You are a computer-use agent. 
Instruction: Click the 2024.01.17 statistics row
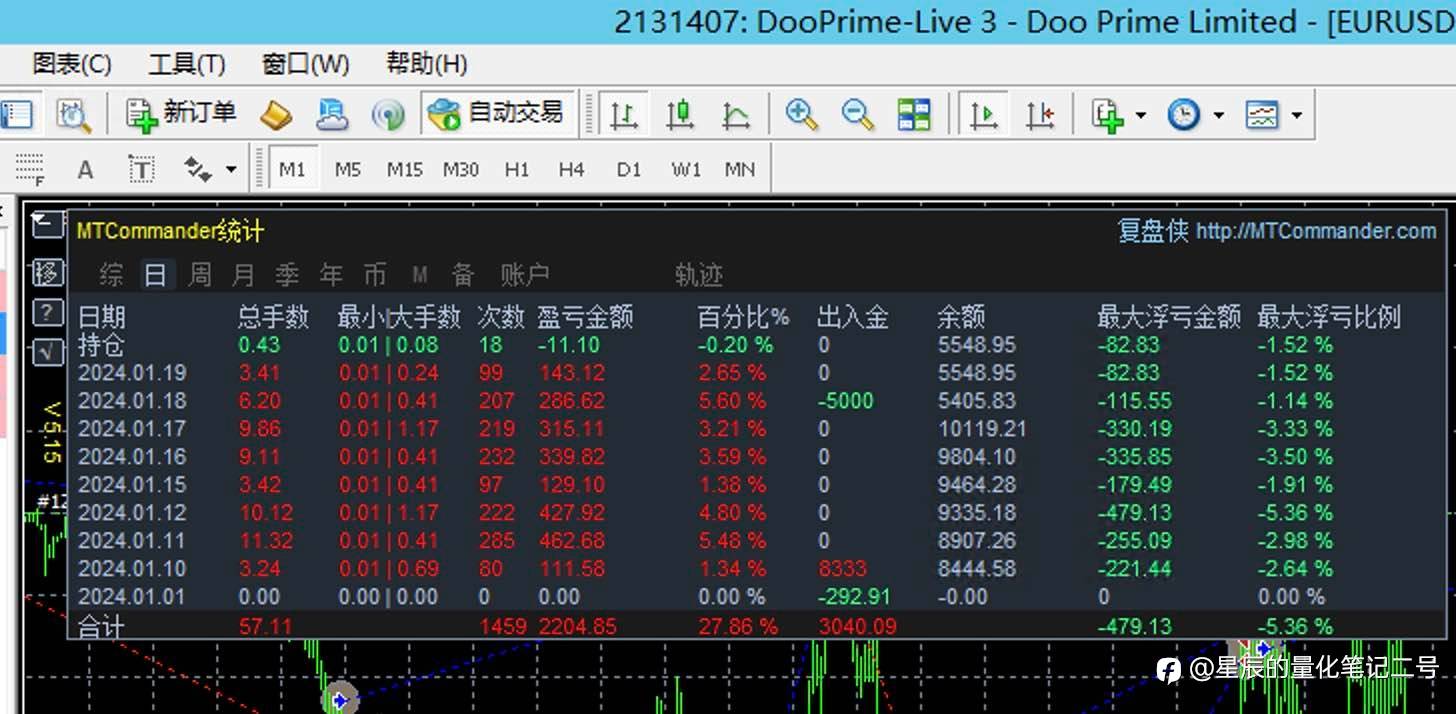pos(756,429)
